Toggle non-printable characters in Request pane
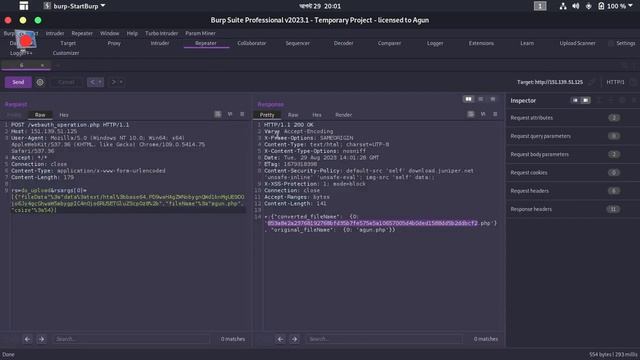Viewport: 640px width, 360px height. click(230, 114)
